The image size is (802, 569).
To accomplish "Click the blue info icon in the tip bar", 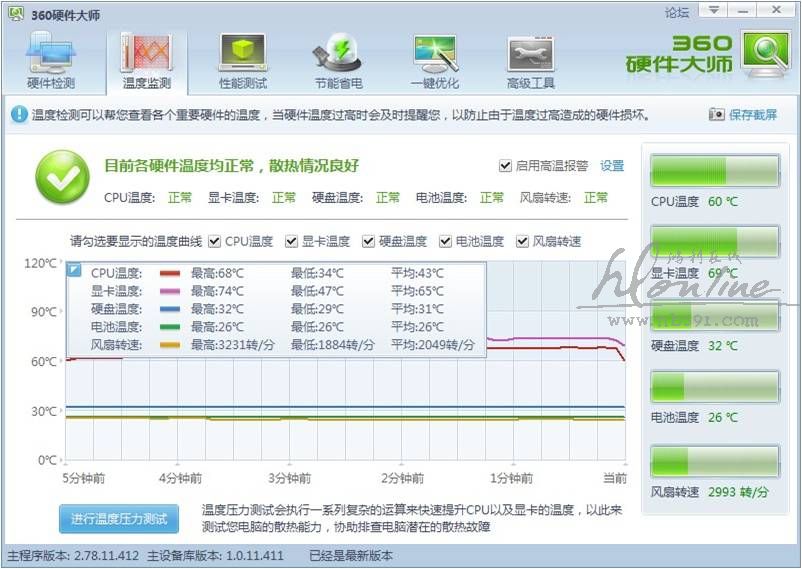I will point(19,115).
